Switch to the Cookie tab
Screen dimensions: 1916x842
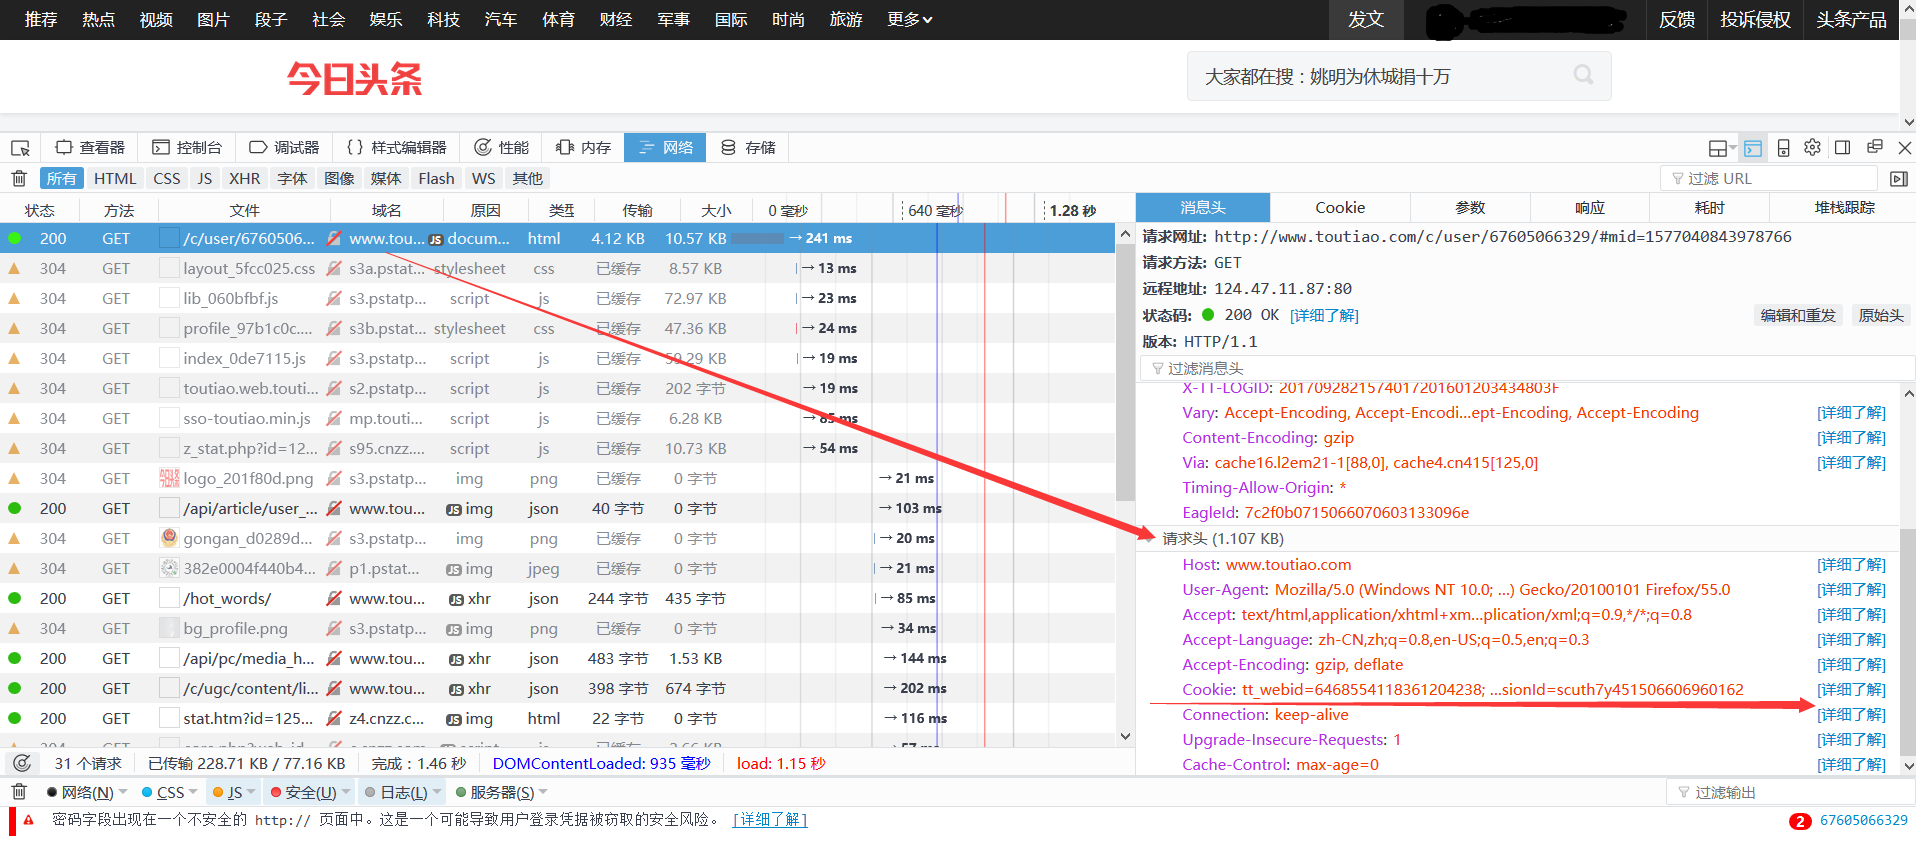(x=1340, y=208)
